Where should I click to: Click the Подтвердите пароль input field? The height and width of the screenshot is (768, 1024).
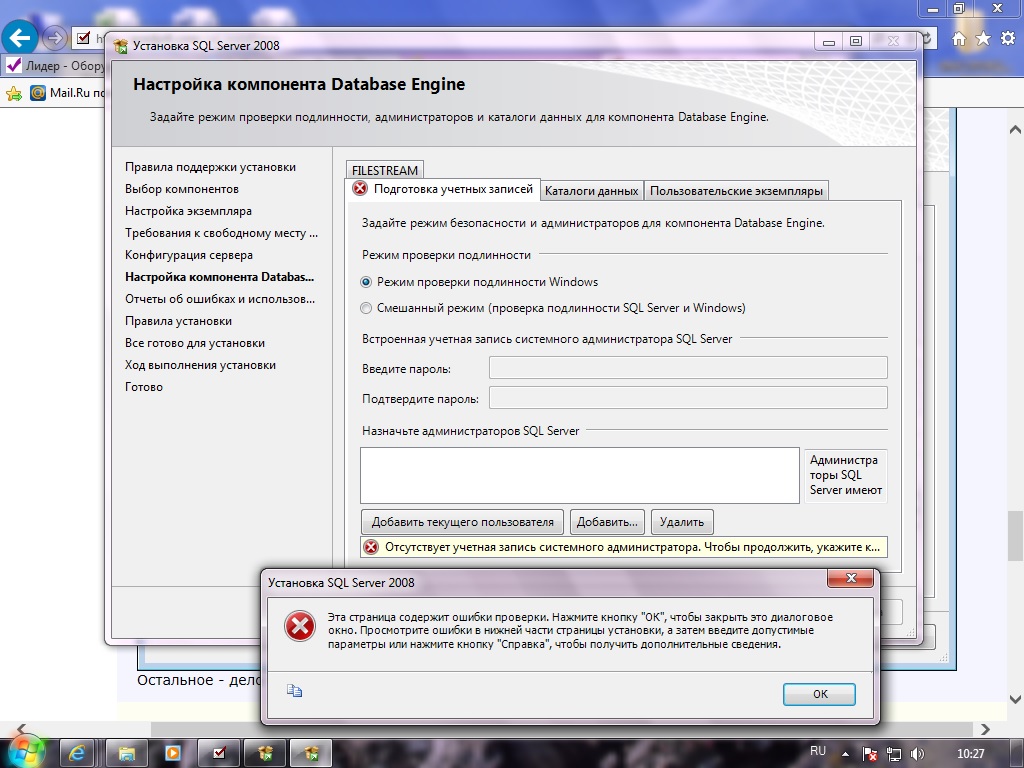[688, 398]
